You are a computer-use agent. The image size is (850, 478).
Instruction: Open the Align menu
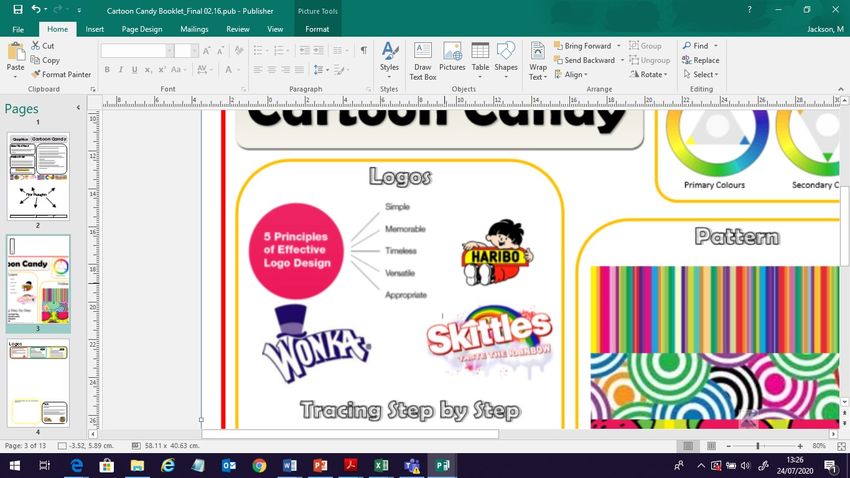[571, 74]
